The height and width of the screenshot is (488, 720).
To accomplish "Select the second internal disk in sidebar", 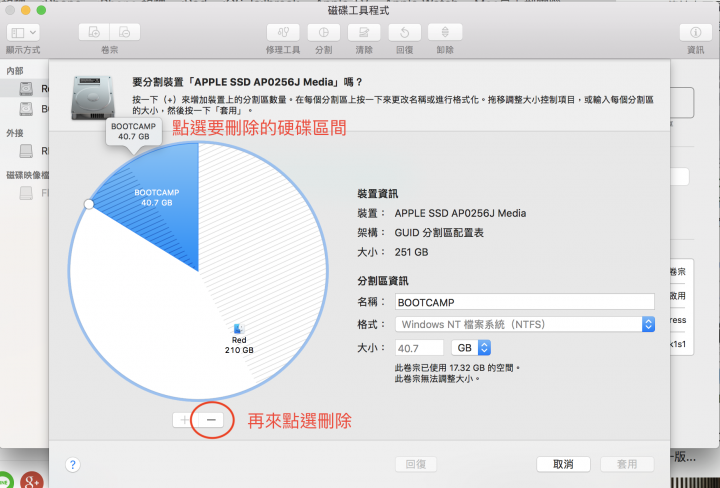I will tap(25, 109).
